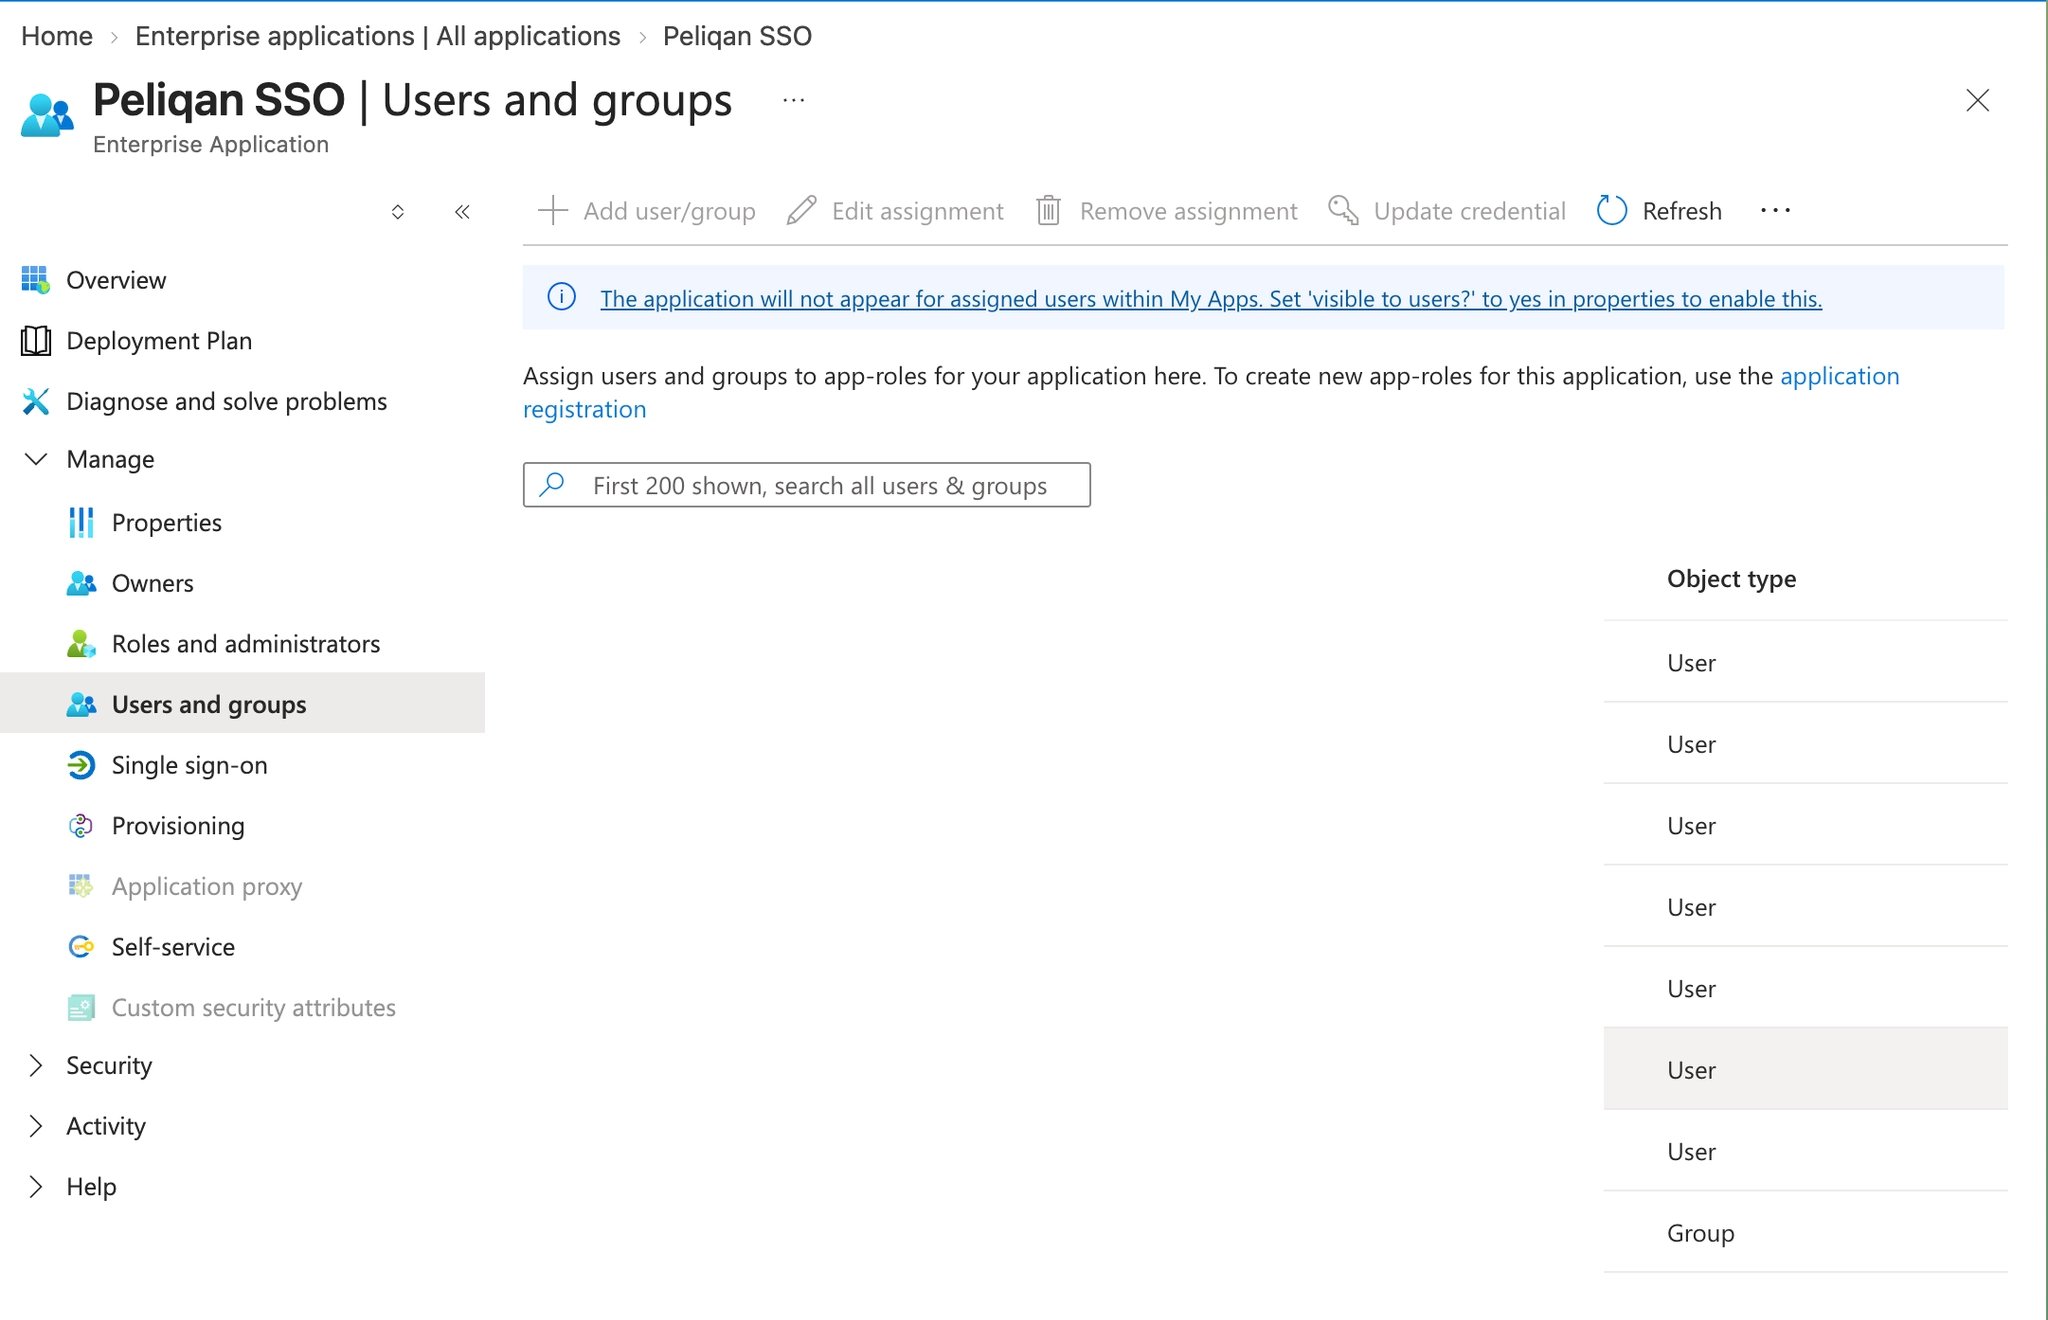Sort by Object type column header
2048x1320 pixels.
pyautogui.click(x=1731, y=578)
